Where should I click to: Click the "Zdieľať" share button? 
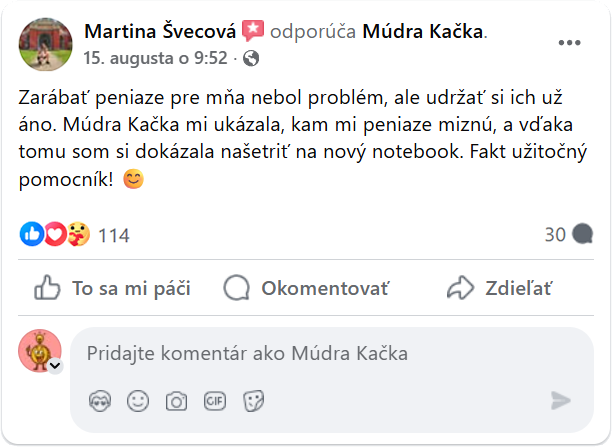500,289
